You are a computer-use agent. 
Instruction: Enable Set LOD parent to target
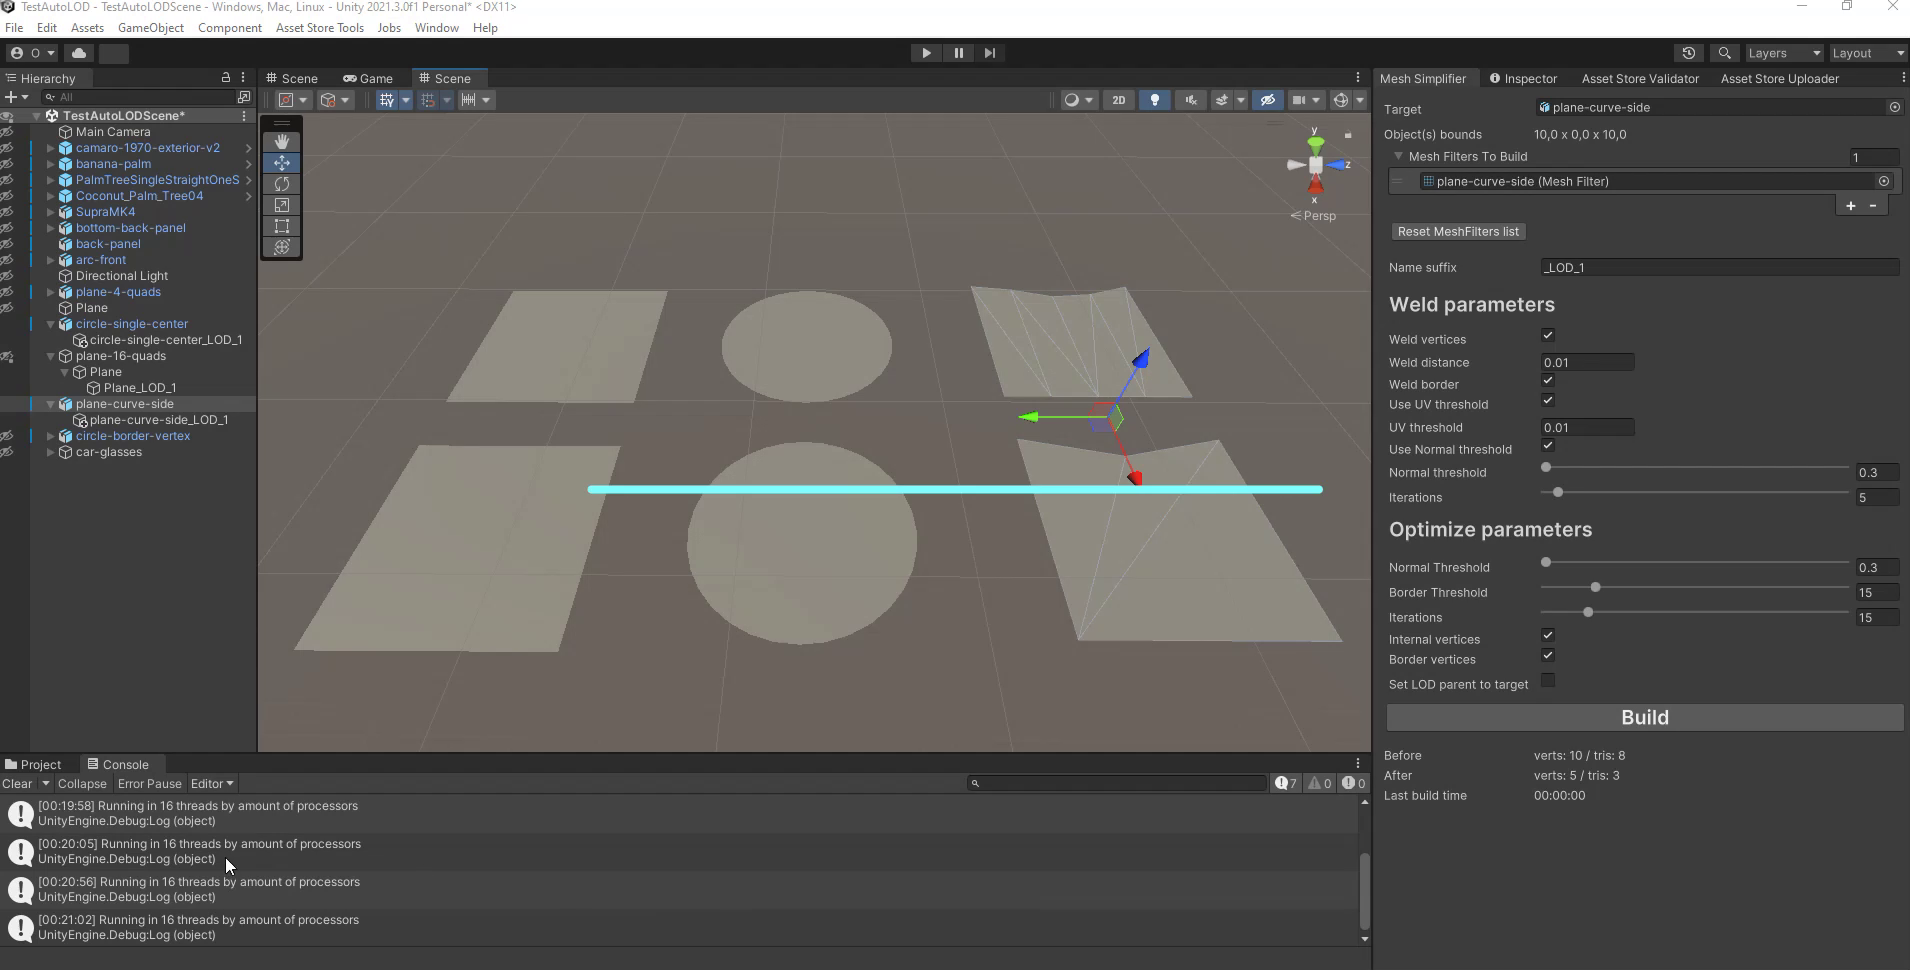tap(1548, 680)
